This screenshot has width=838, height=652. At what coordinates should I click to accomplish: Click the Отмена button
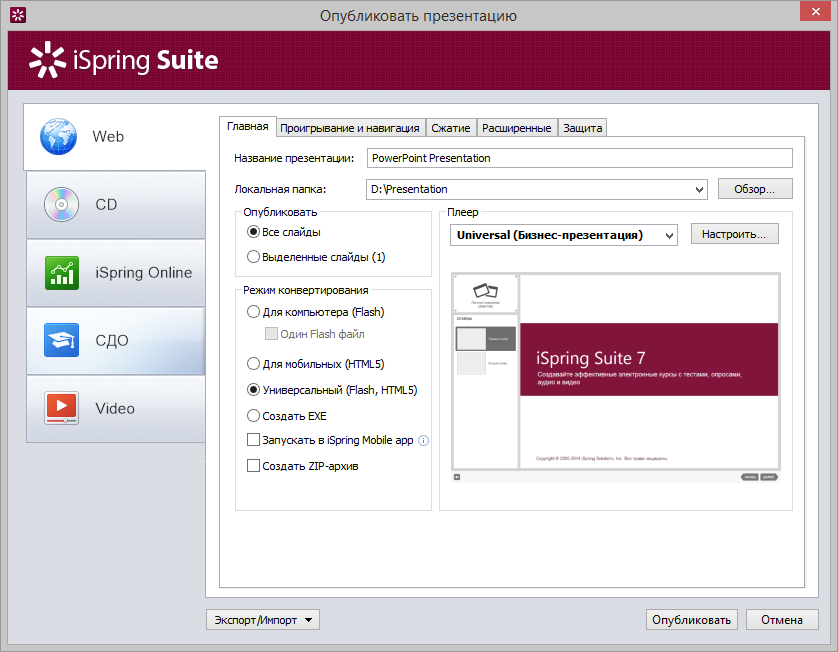pyautogui.click(x=782, y=620)
